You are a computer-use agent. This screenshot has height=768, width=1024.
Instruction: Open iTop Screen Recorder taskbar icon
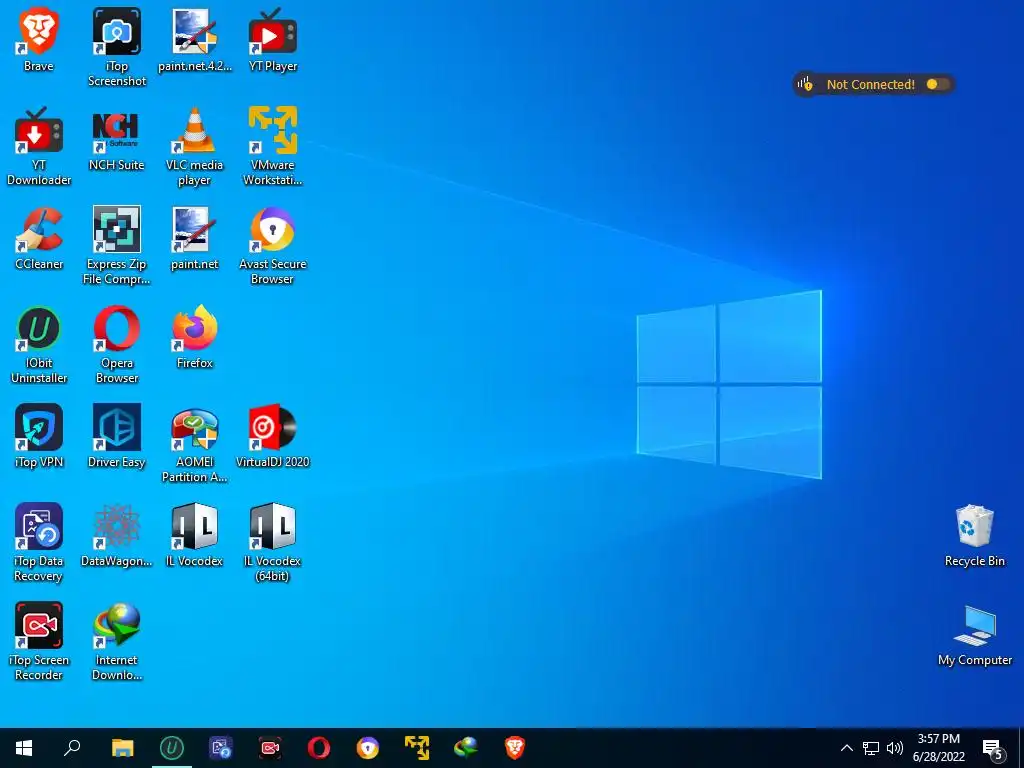point(270,748)
